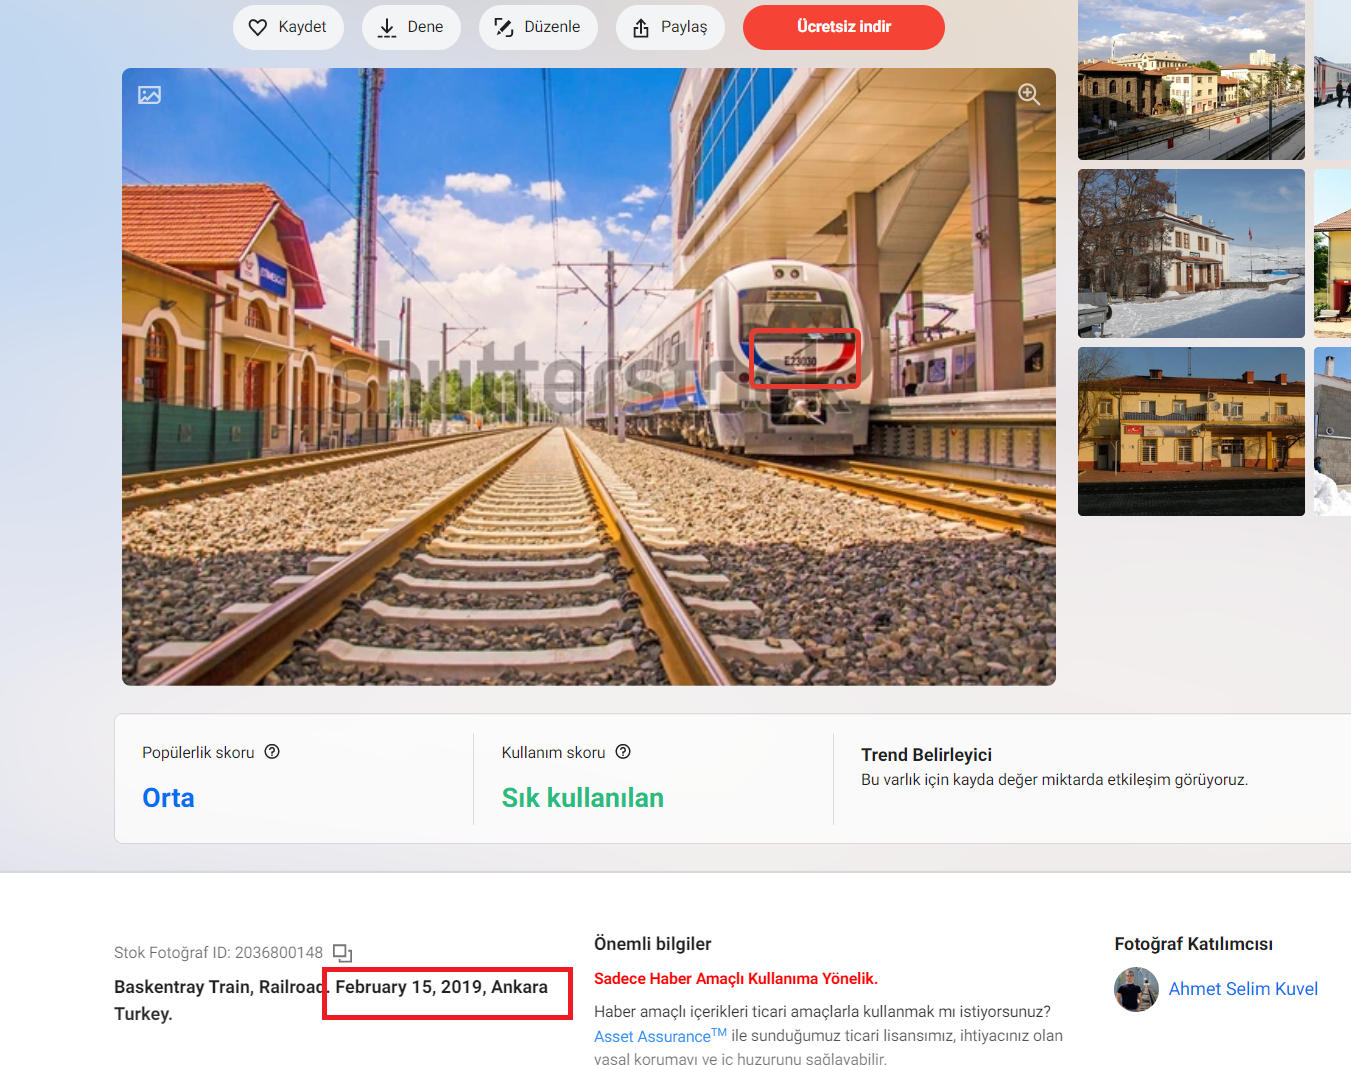The image size is (1351, 1065).
Task: Open Popülerlik skoru help icon
Action: click(272, 752)
